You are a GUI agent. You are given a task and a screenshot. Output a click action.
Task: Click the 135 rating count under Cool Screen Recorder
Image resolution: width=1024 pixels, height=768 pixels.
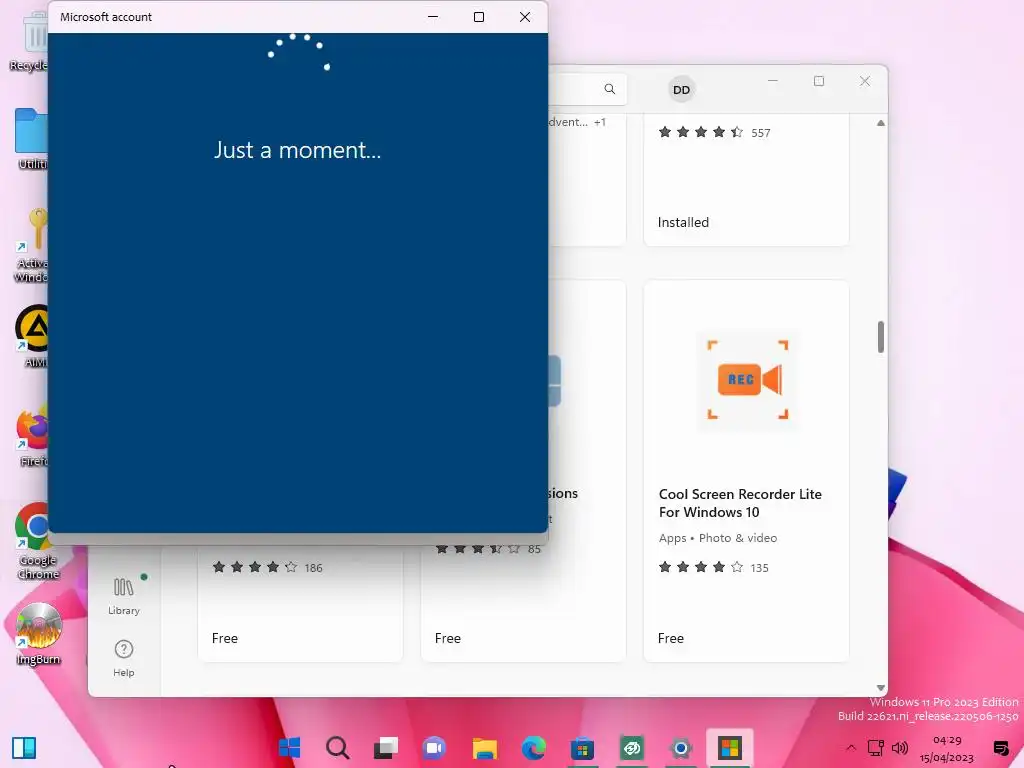(x=759, y=568)
